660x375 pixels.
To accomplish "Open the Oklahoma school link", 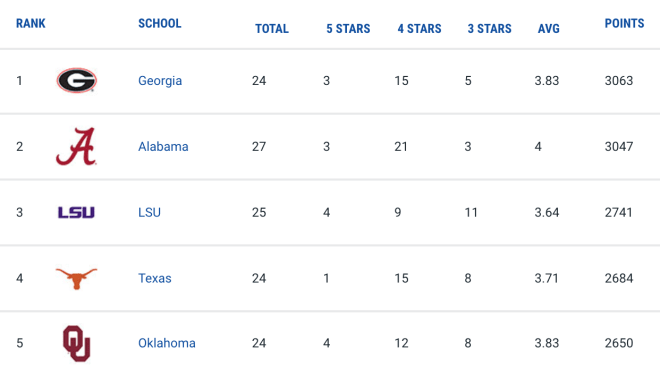I will coord(167,343).
